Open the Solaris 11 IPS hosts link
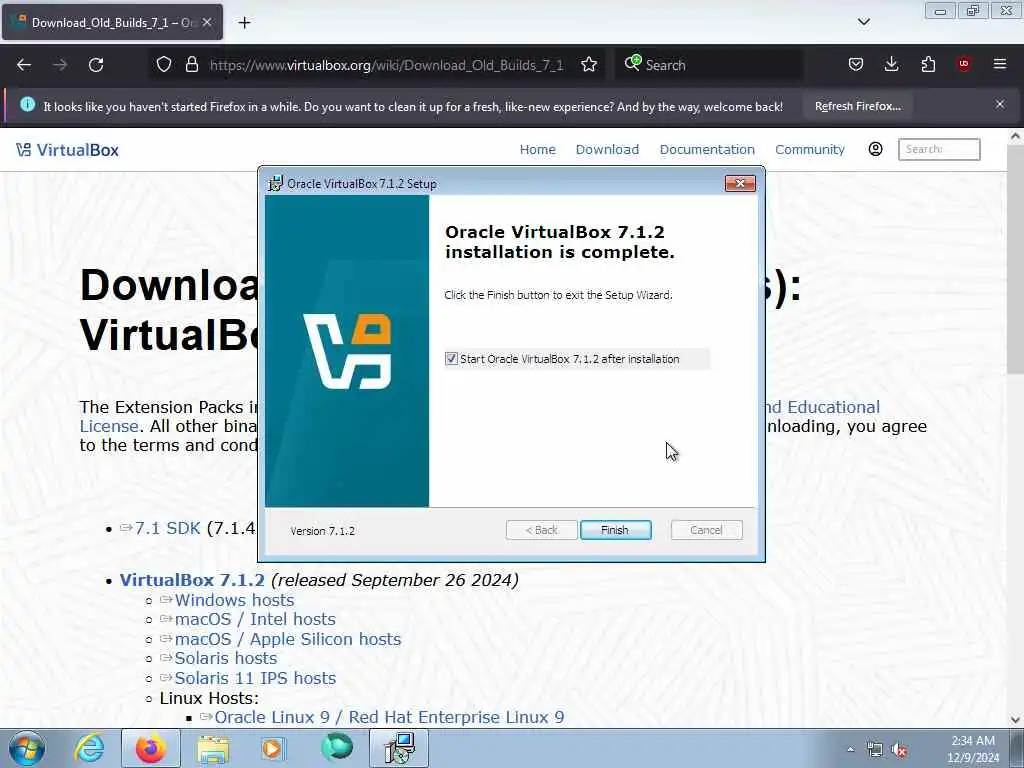Screen dimensions: 1024x768 (255, 678)
